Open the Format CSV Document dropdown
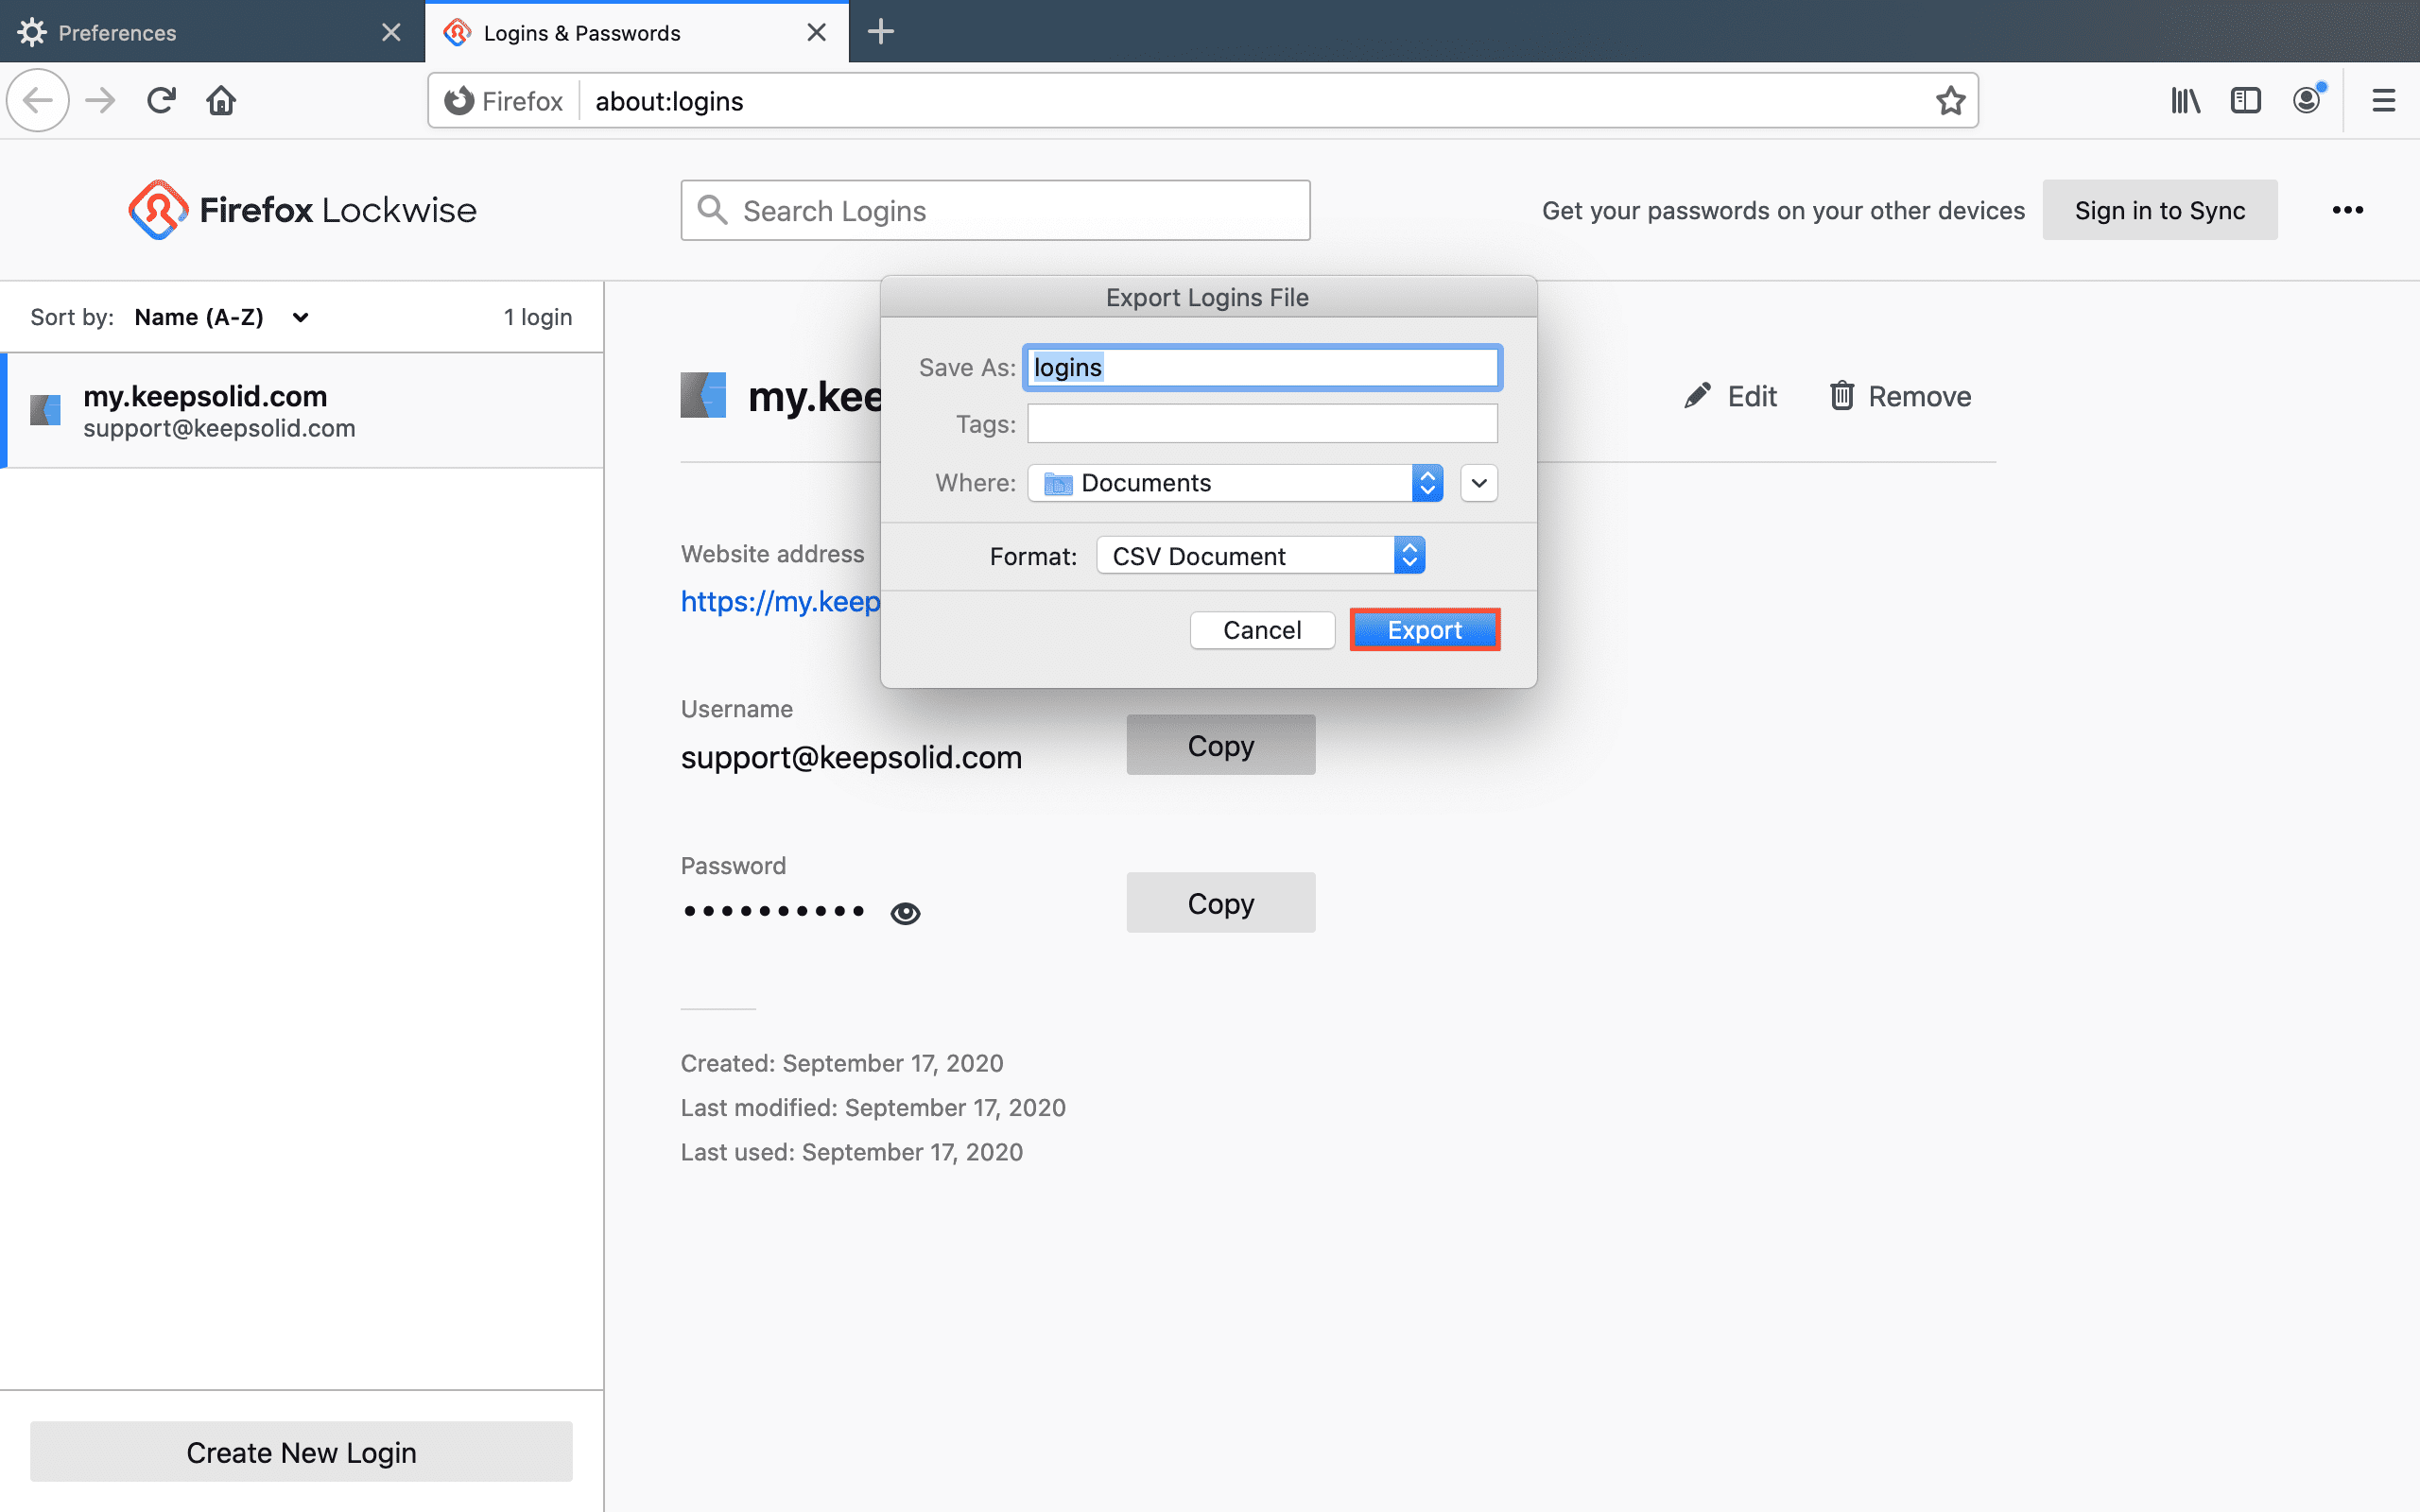Screen dimensions: 2420x1512 (x=1260, y=556)
